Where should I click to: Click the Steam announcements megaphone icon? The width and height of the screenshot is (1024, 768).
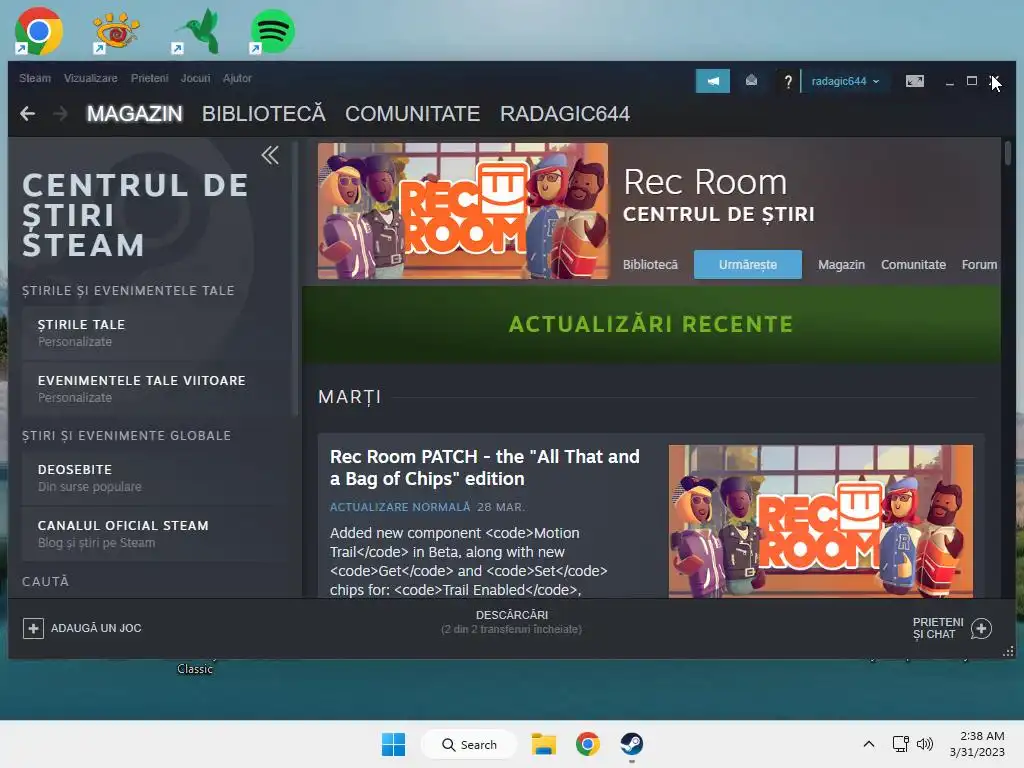click(712, 81)
